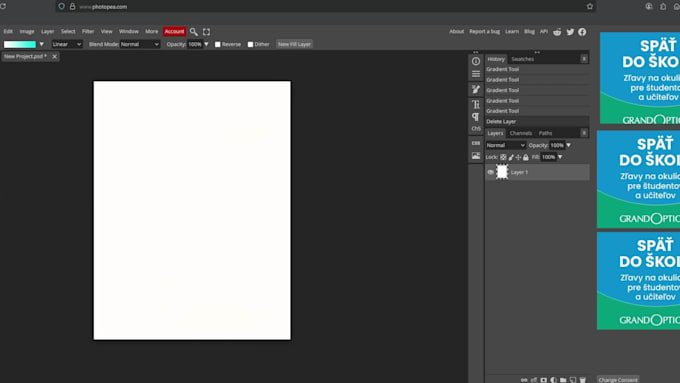This screenshot has height=383, width=680.
Task: Open the options bar Blend Mode dropdown
Action: tap(140, 44)
